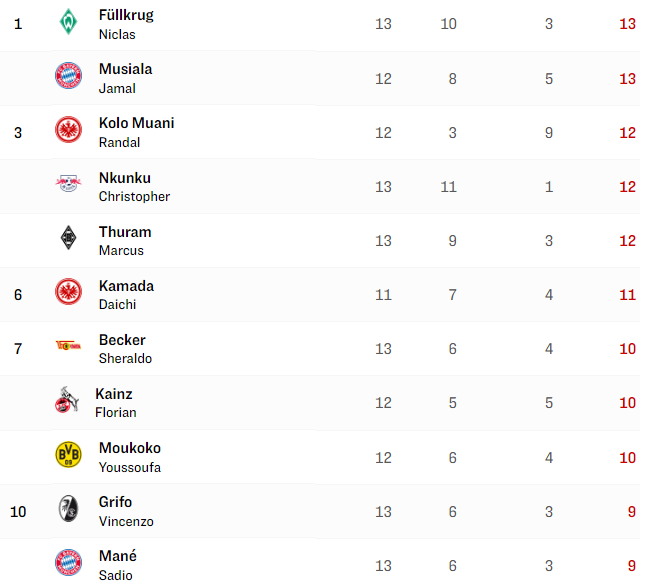Click the Werder Bremen logo beside Füllkrug
Image resolution: width=648 pixels, height=585 pixels.
pyautogui.click(x=68, y=22)
